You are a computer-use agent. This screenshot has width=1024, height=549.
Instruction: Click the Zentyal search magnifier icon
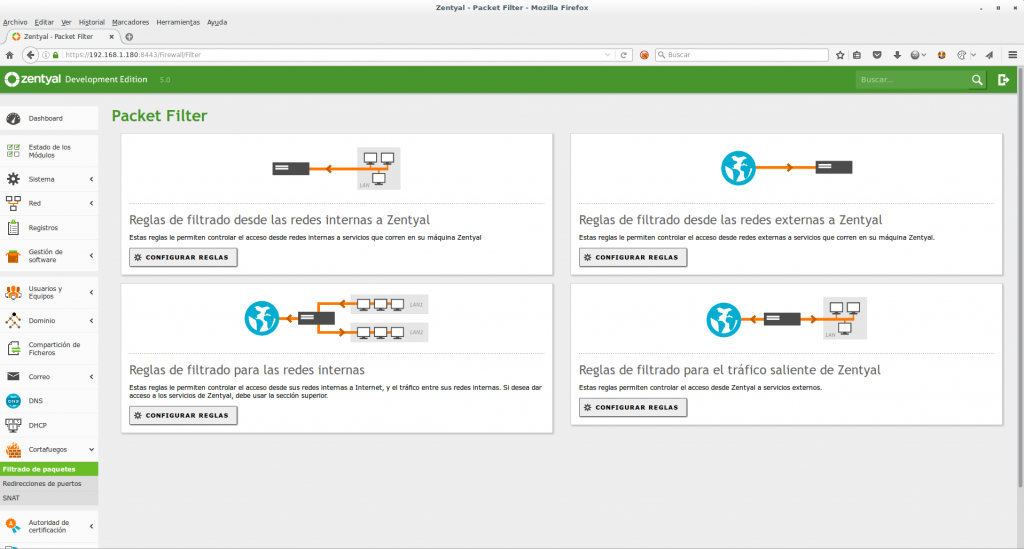[977, 80]
